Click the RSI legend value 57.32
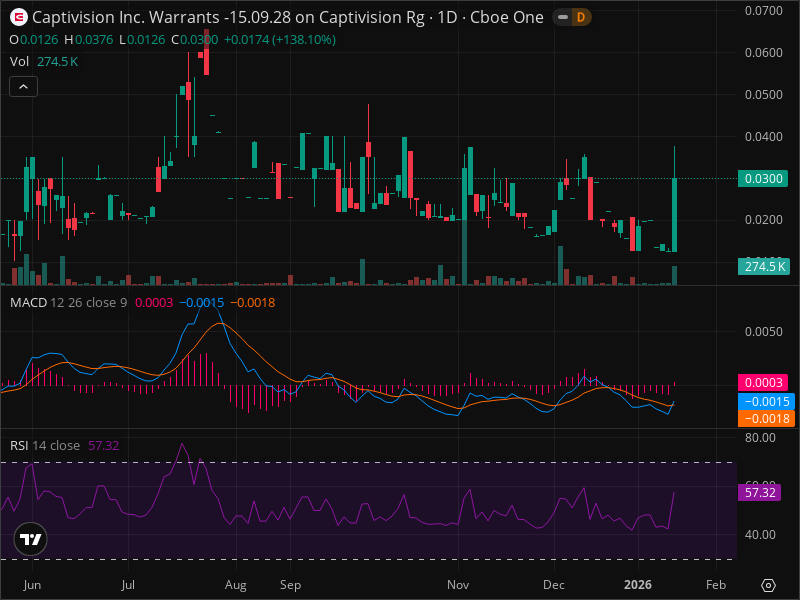This screenshot has width=800, height=600. pos(104,445)
